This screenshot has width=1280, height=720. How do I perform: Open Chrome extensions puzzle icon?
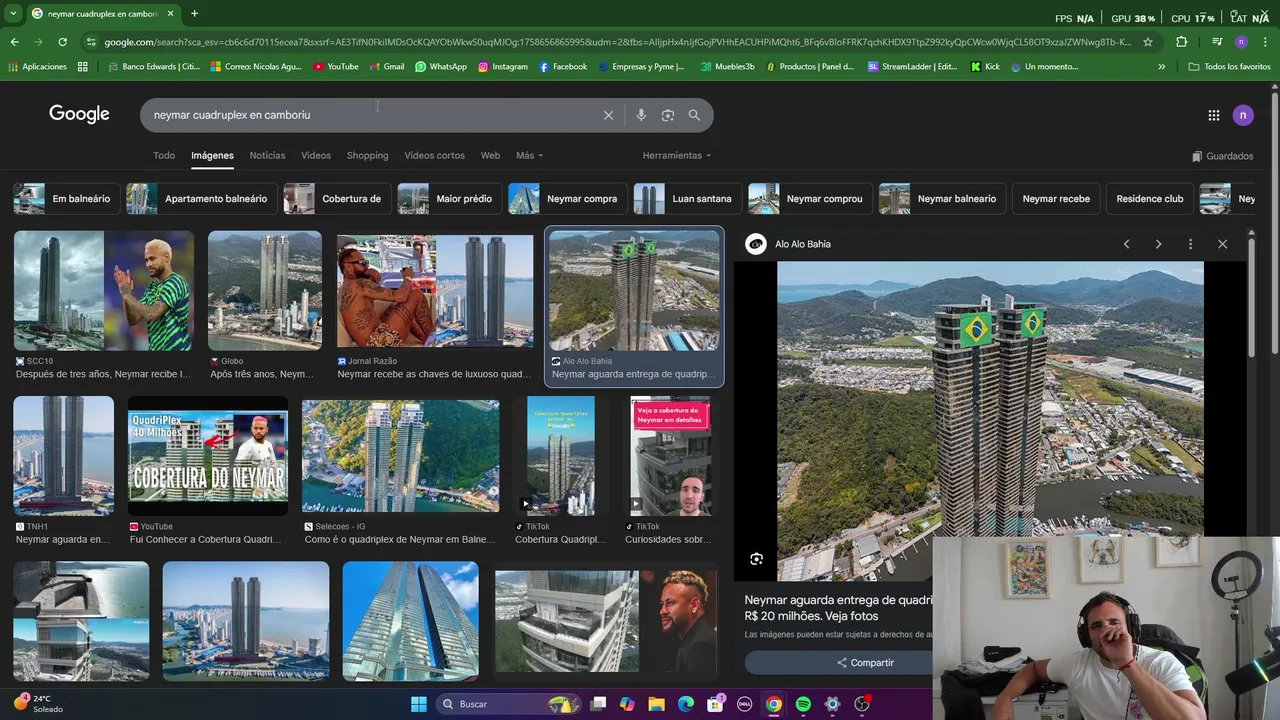click(x=1181, y=42)
